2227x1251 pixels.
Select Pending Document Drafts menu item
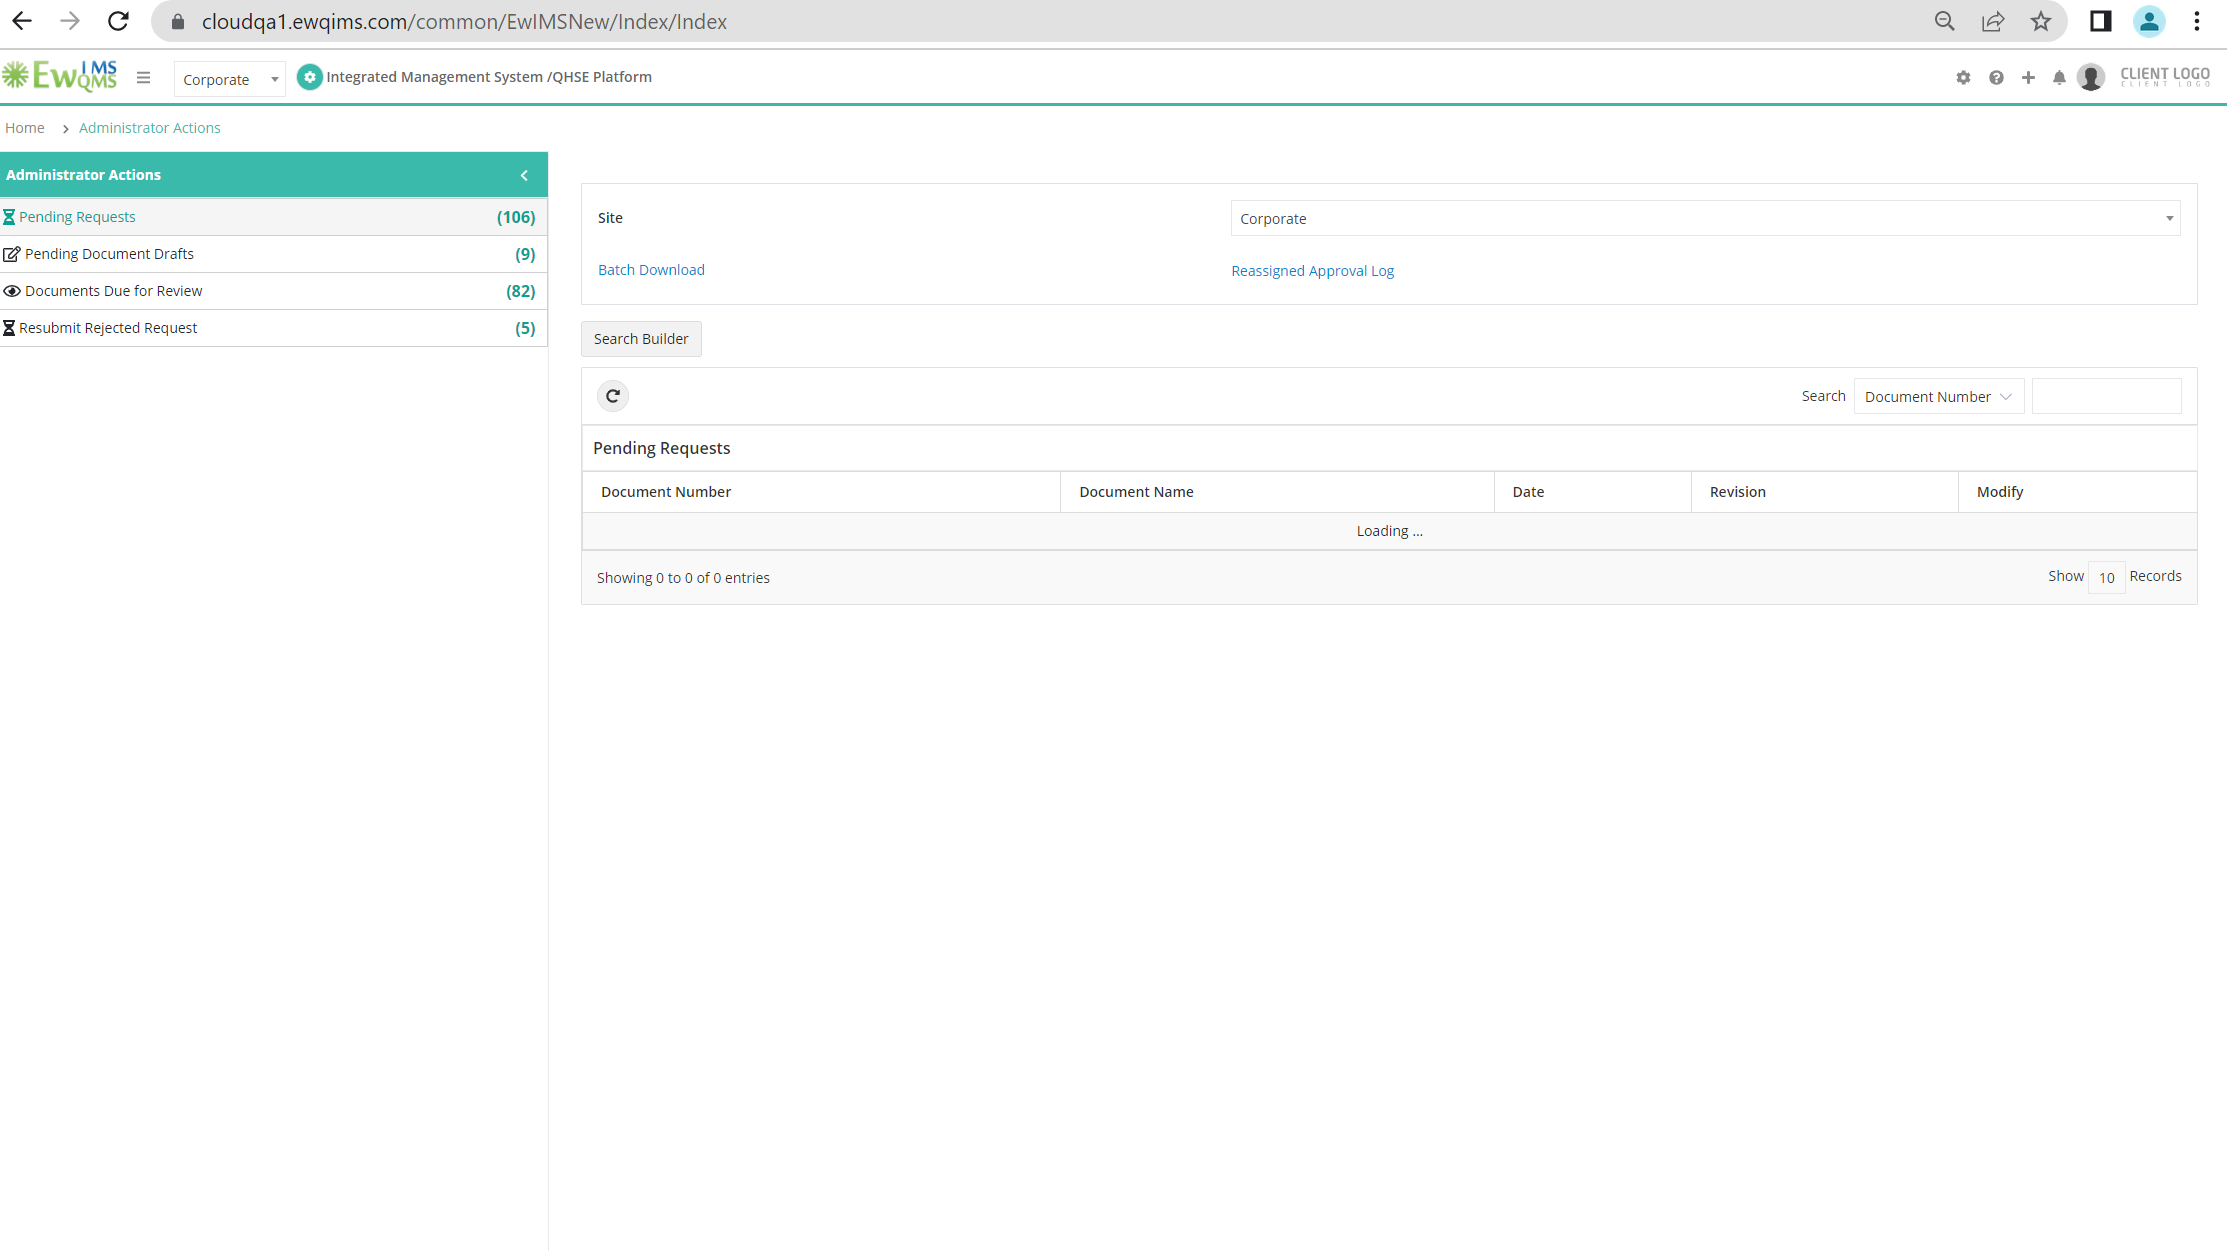coord(273,254)
